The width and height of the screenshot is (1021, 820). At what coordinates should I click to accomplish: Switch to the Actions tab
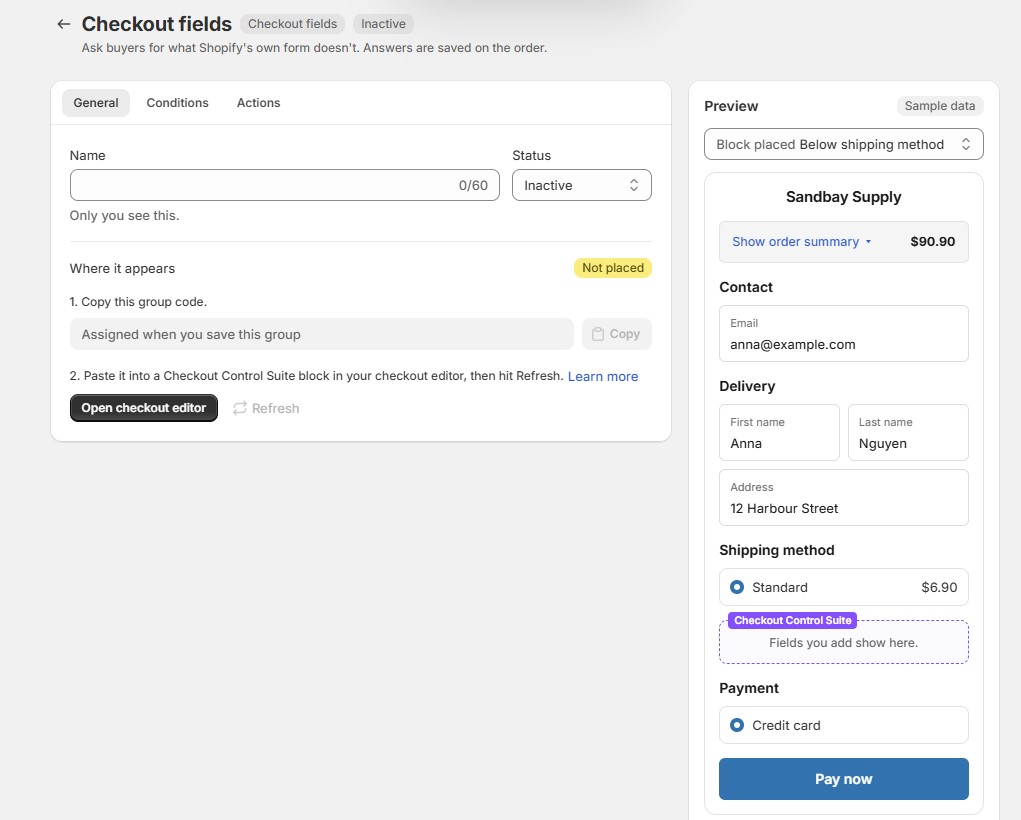(259, 103)
